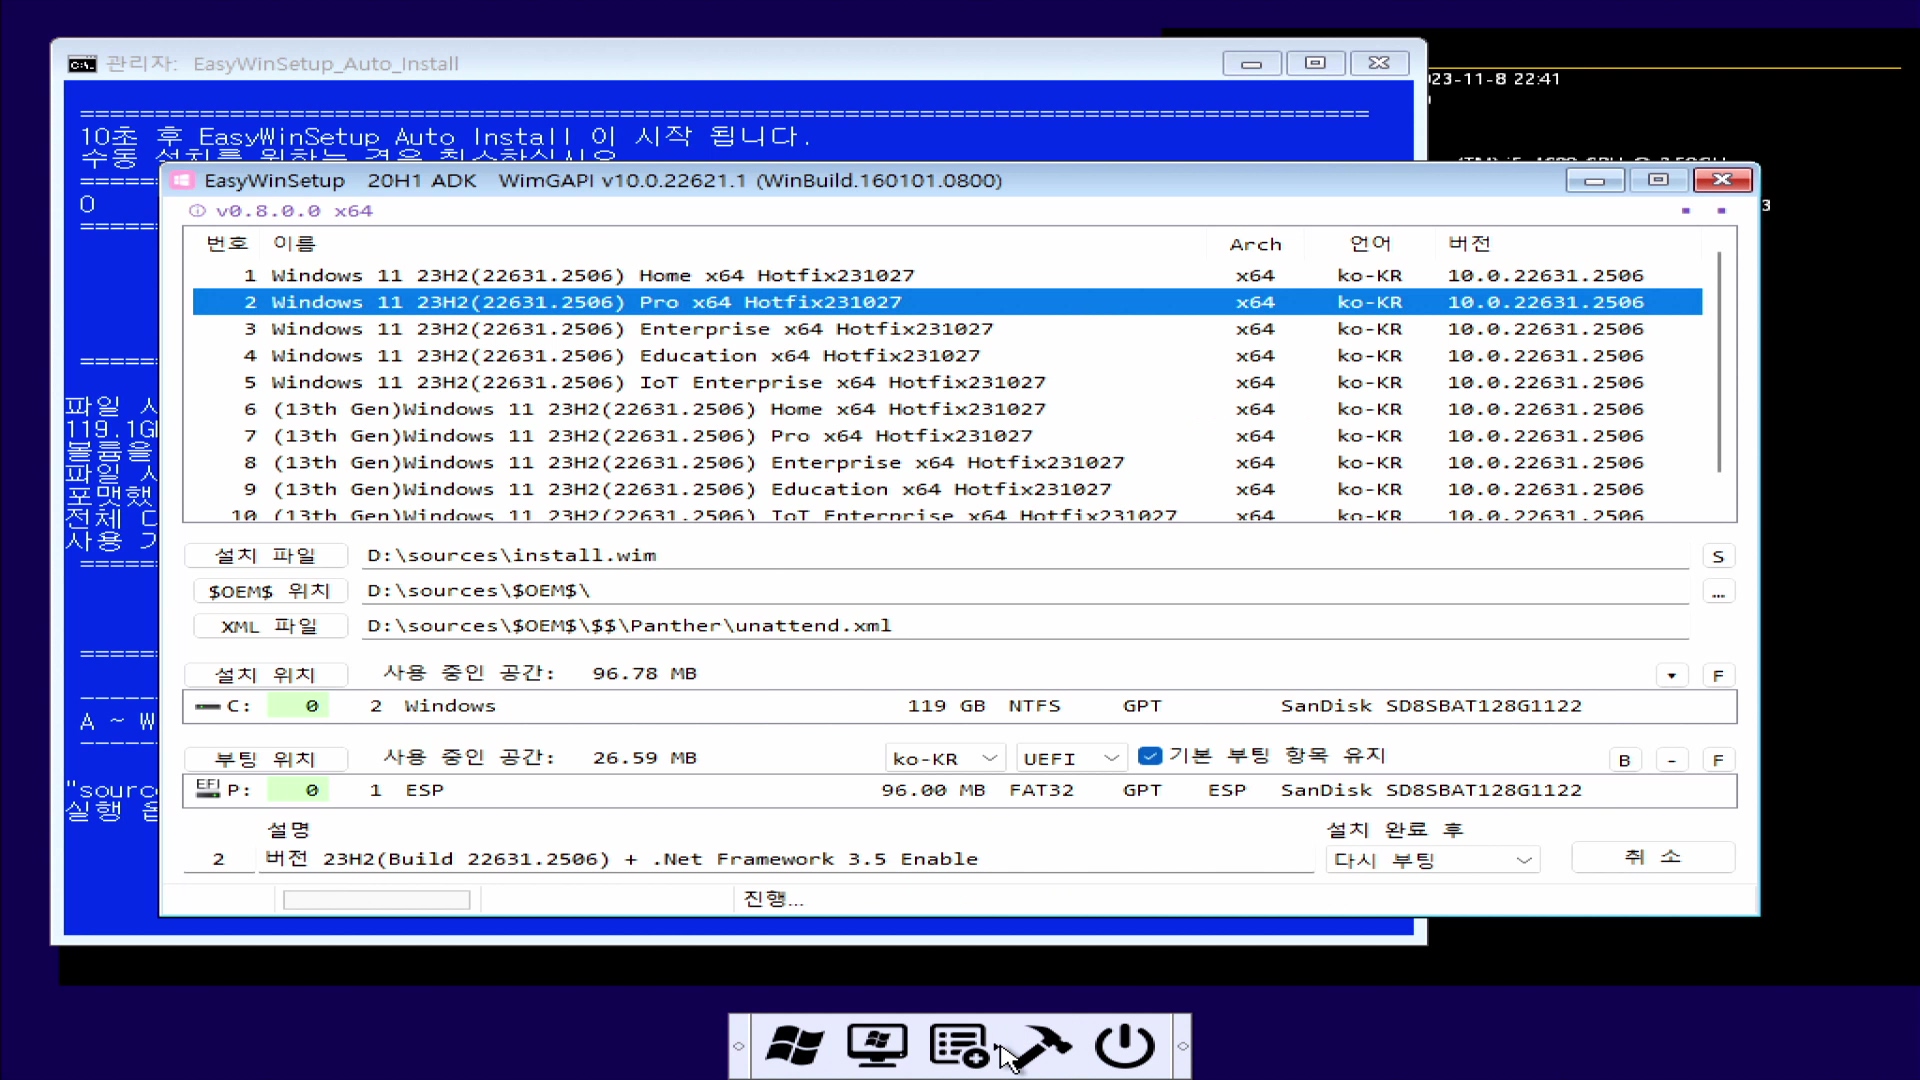Open the ko-KR boot language dropdown
Image resolution: width=1920 pixels, height=1080 pixels.
point(944,759)
